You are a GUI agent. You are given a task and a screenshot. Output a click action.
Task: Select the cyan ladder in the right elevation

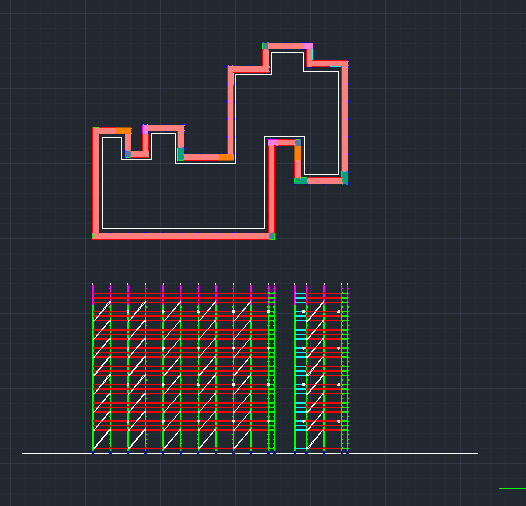[301, 371]
